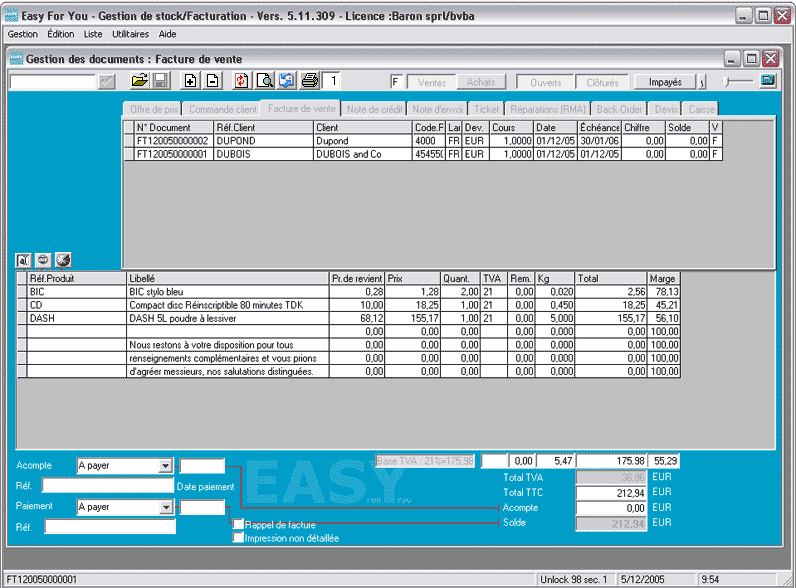Click the red refresh document icon
The image size is (796, 588).
pos(242,81)
